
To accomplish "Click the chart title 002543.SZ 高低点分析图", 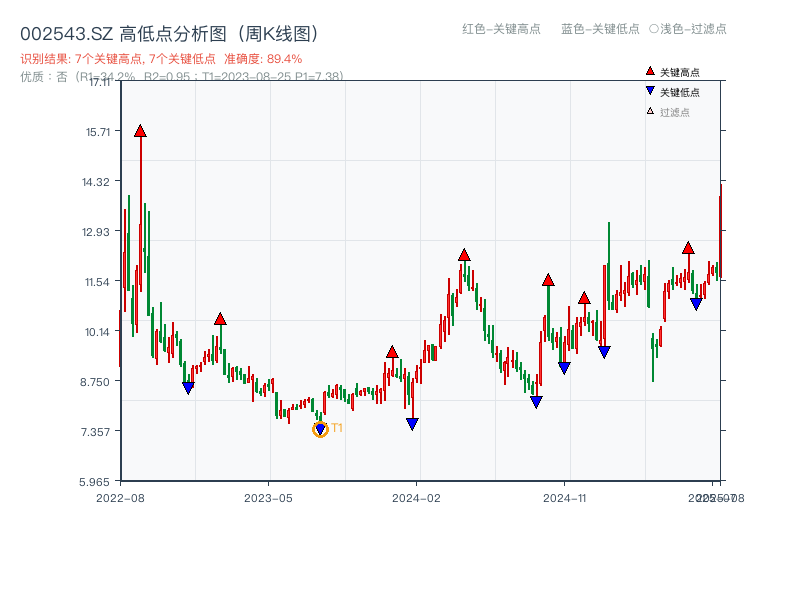I will 169,34.
